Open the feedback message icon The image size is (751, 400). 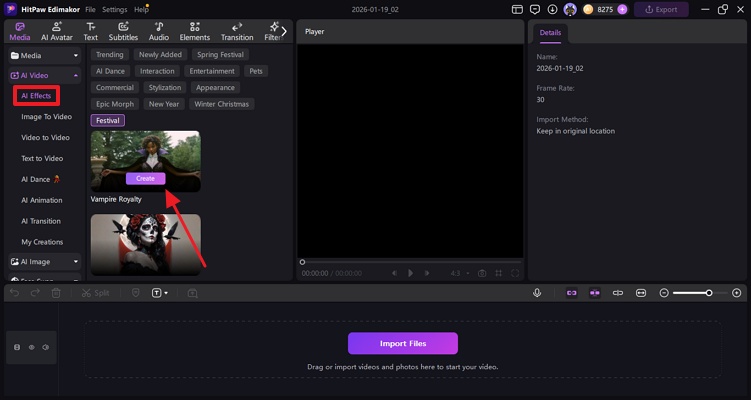[534, 9]
